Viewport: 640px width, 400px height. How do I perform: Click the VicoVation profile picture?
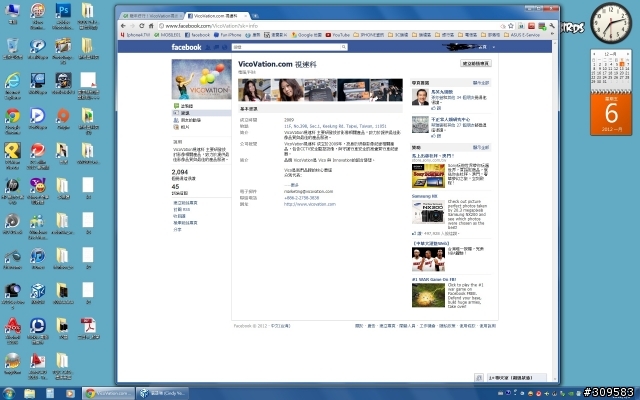coord(202,79)
